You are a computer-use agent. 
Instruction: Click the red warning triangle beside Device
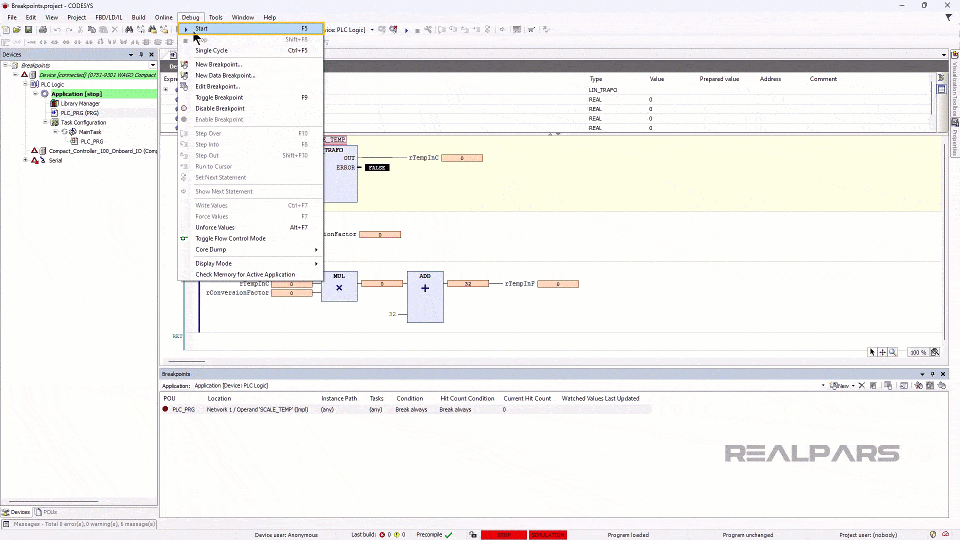click(x=24, y=75)
